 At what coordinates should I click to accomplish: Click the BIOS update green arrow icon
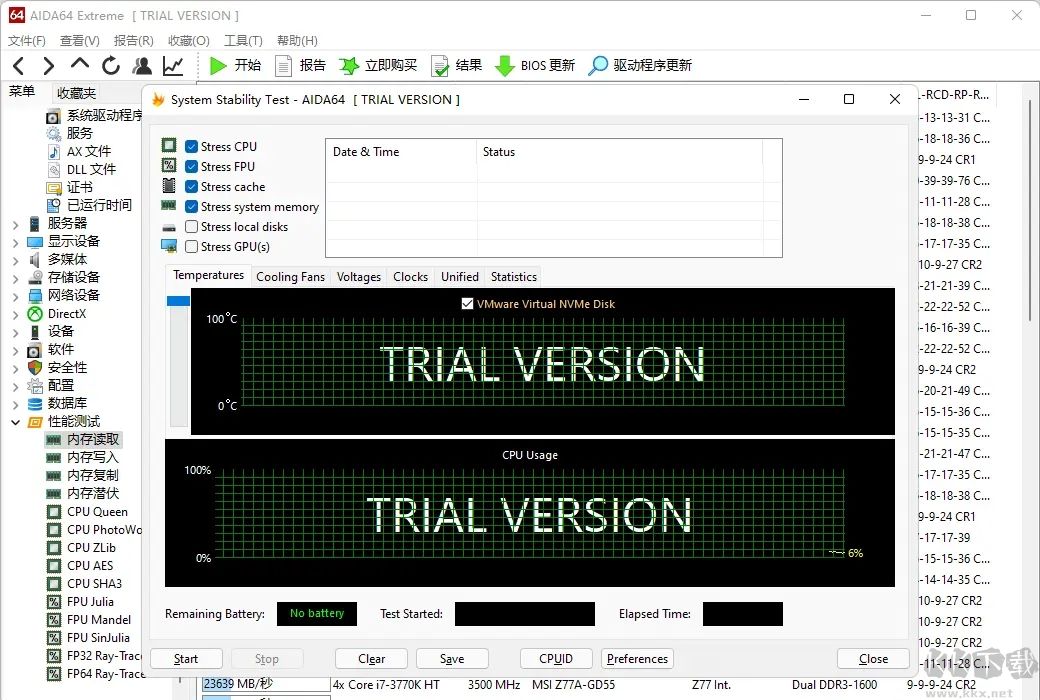[505, 66]
